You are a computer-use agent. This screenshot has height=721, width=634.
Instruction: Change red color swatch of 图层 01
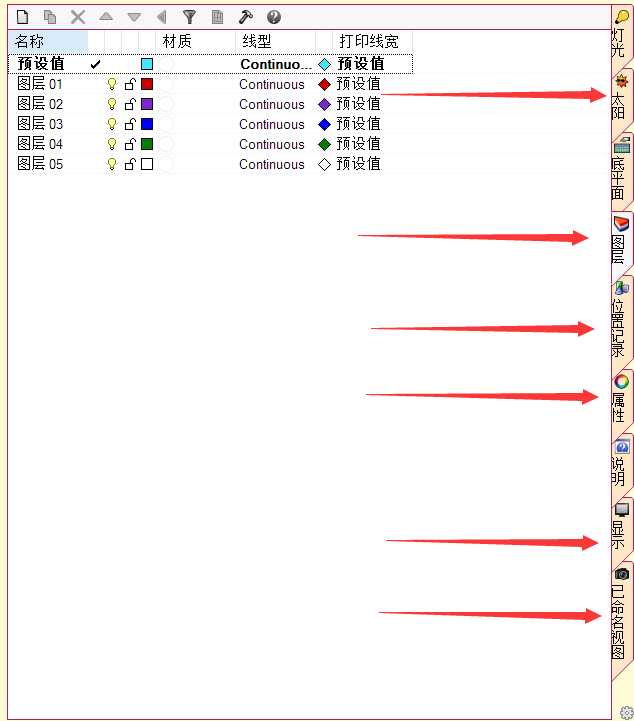tap(147, 84)
